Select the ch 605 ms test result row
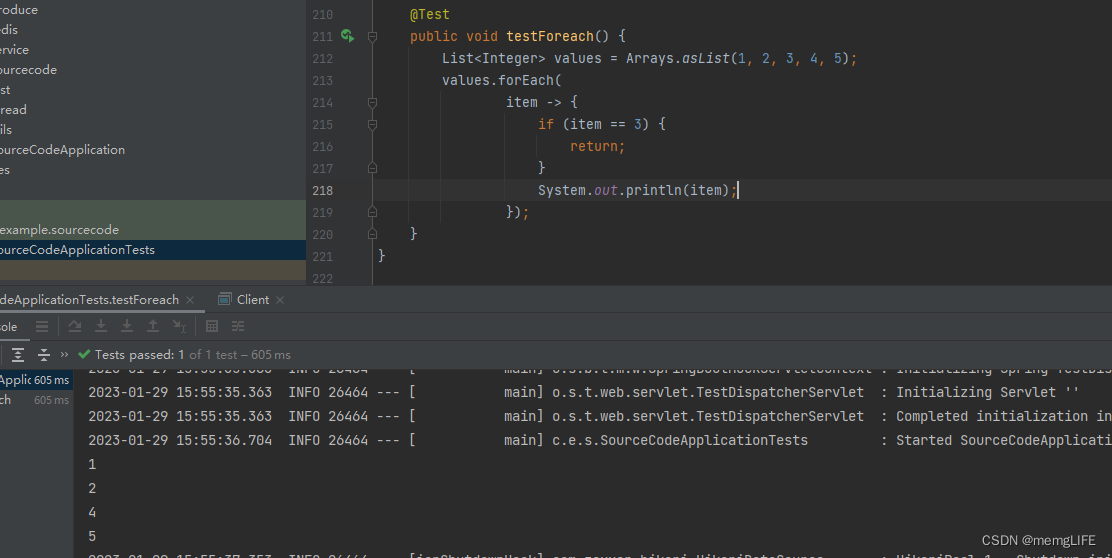Viewport: 1112px width, 558px height. click(36, 400)
